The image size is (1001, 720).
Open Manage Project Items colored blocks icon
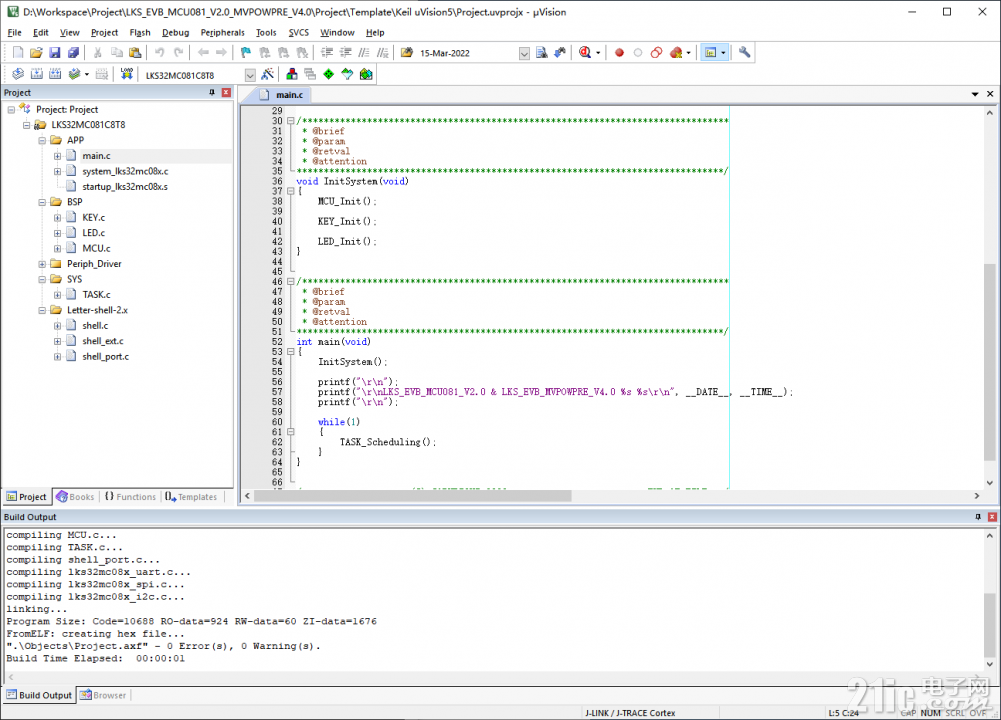tap(292, 75)
